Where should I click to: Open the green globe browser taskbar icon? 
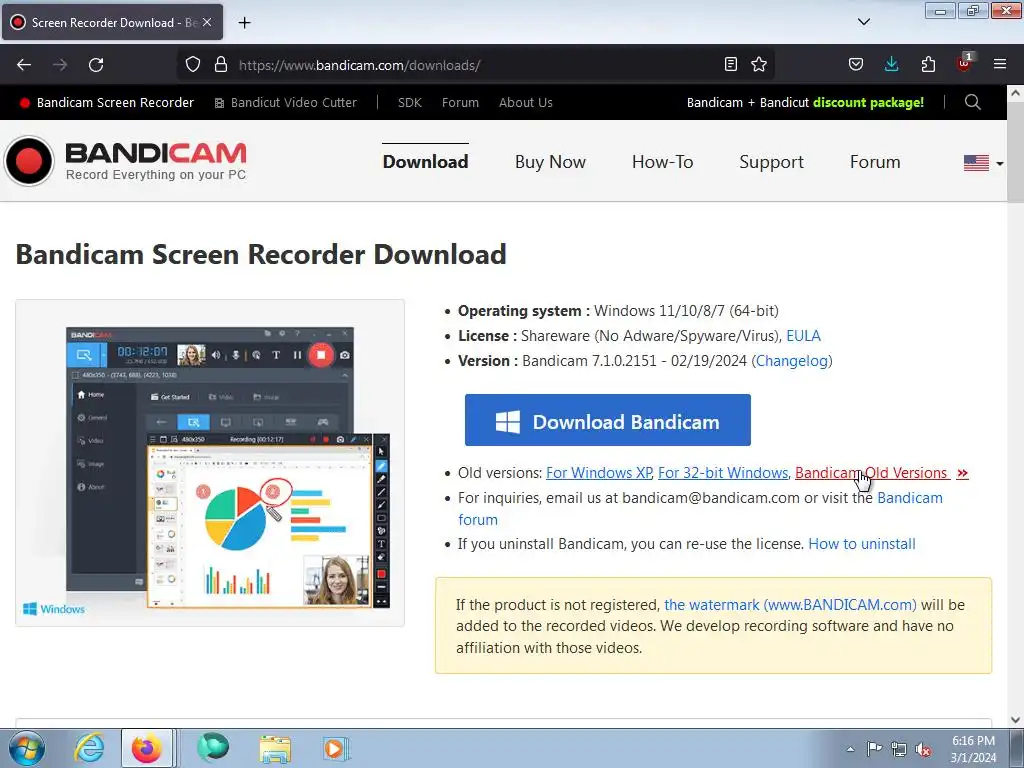213,748
